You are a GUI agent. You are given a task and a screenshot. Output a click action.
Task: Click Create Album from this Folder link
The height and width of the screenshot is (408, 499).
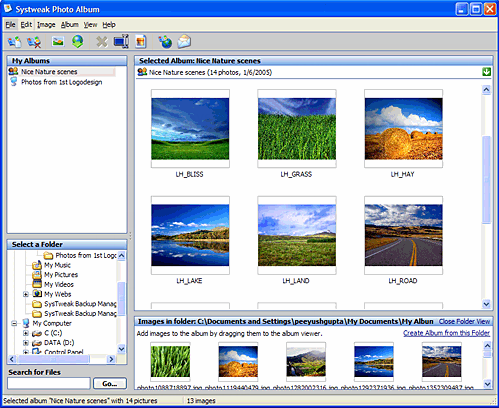(x=446, y=333)
